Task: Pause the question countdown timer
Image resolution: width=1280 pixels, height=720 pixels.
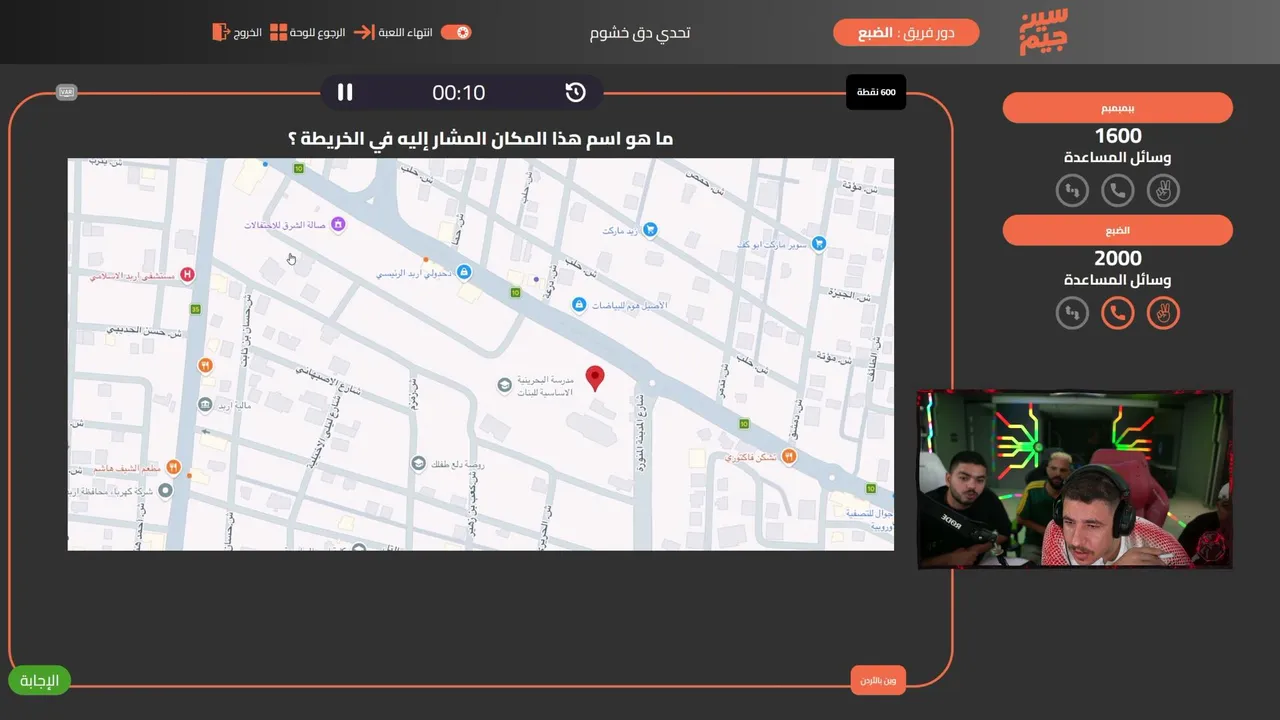Action: 345,92
